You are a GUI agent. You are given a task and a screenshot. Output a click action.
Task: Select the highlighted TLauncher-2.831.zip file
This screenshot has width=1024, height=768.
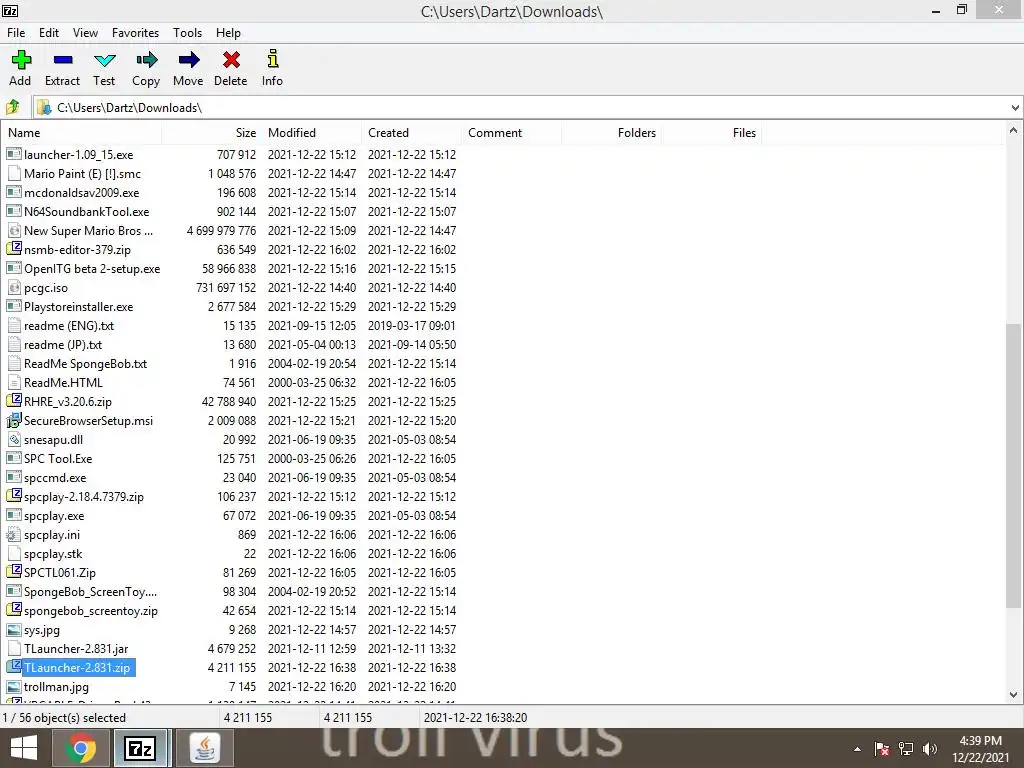coord(77,667)
